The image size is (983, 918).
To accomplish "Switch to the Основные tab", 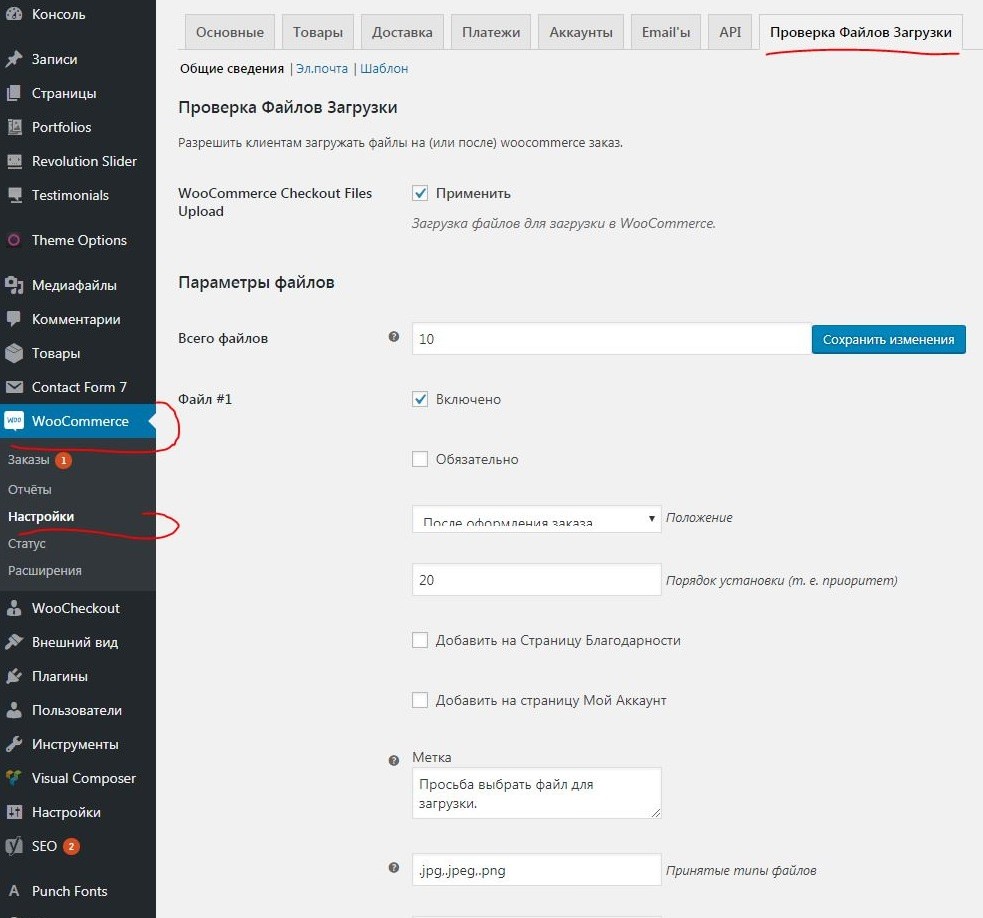I will click(229, 32).
